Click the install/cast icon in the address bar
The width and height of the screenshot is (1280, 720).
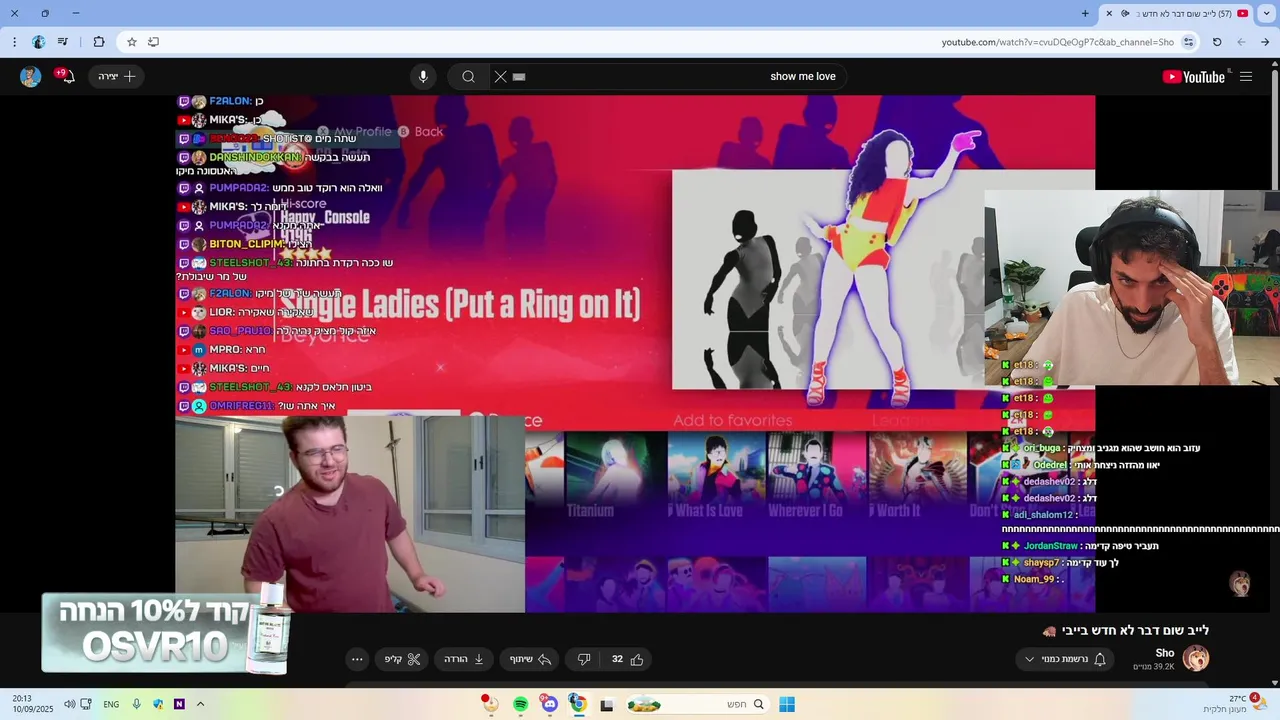[x=153, y=42]
